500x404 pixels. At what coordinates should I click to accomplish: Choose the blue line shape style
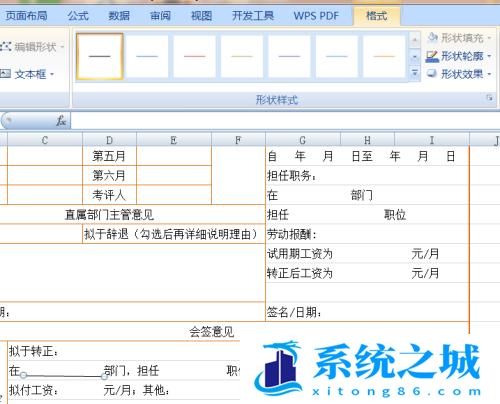click(147, 56)
